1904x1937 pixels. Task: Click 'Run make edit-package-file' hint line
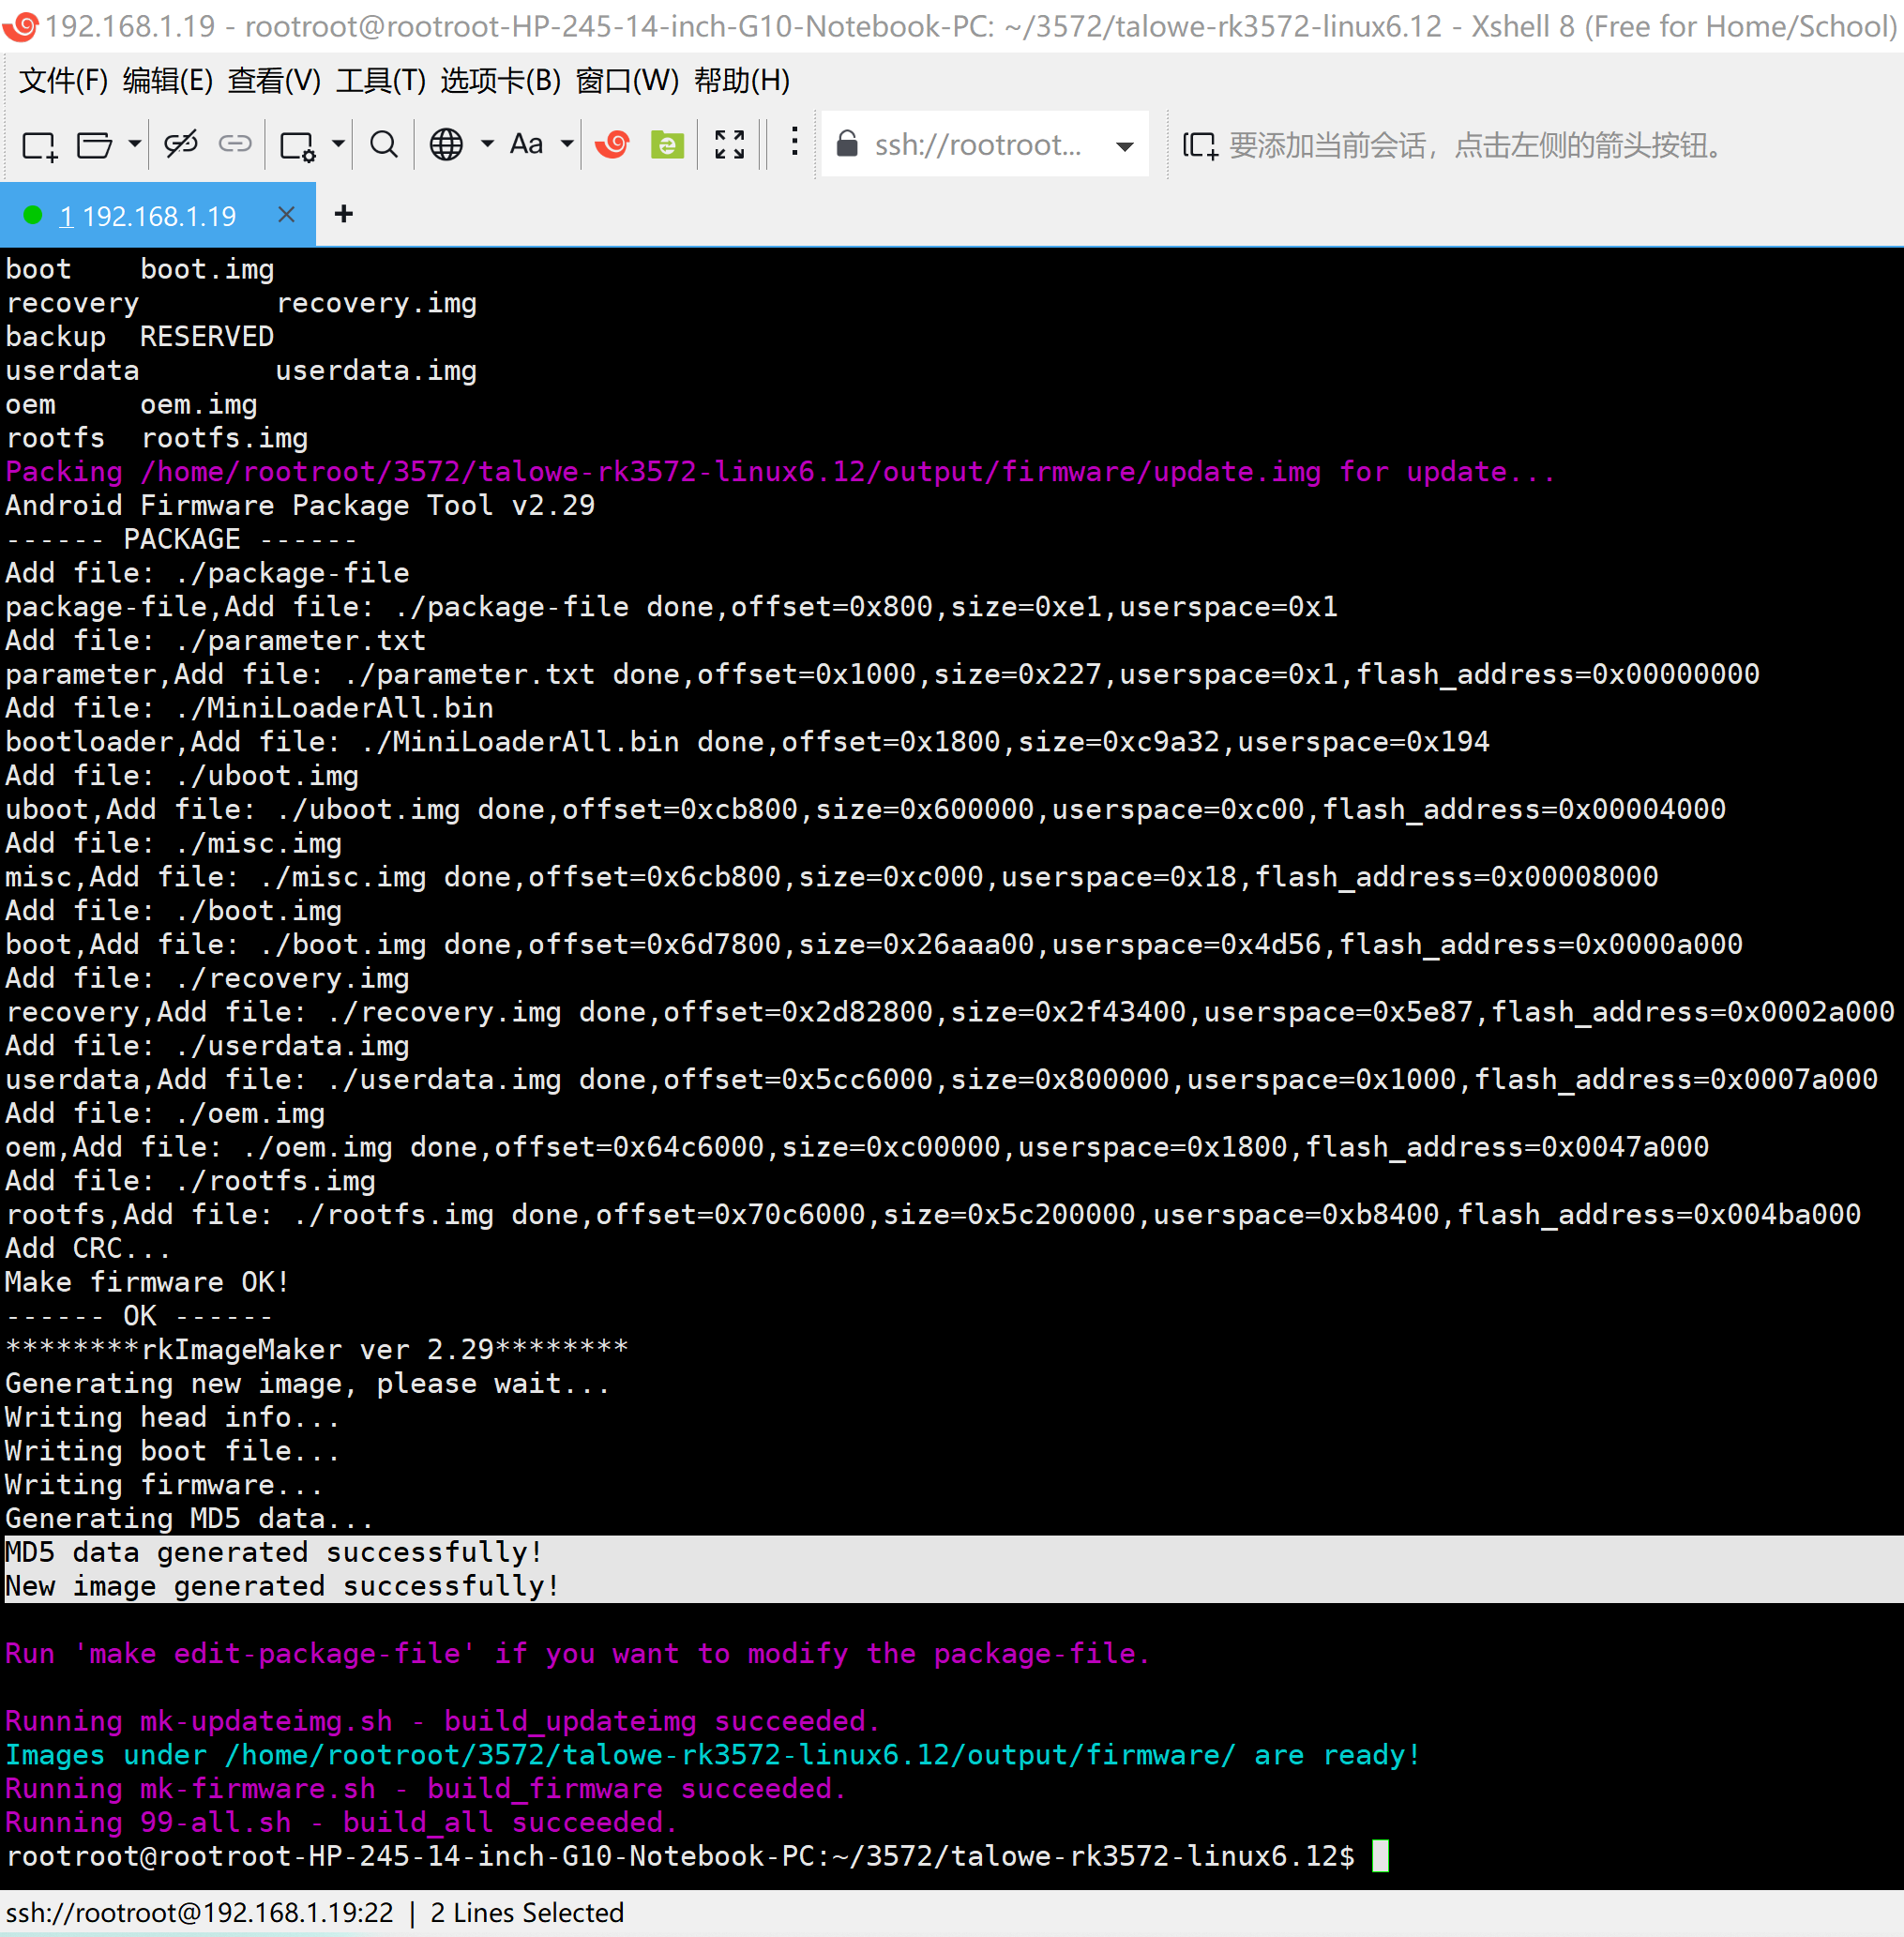coord(578,1654)
